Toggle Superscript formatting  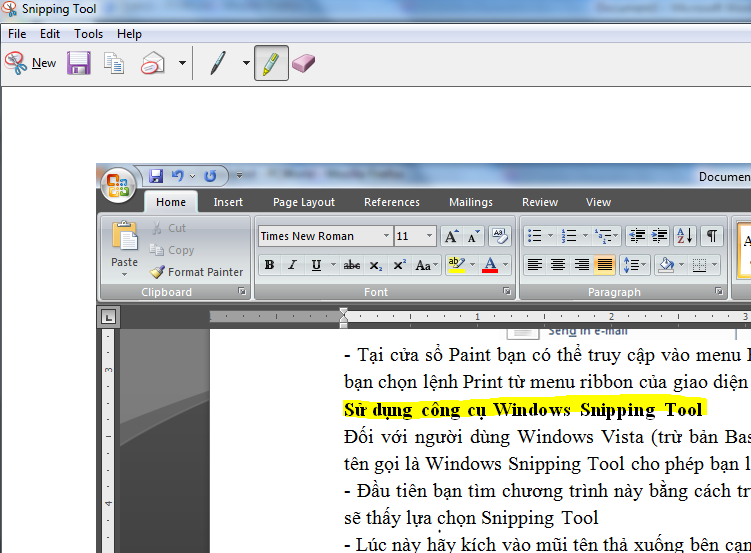[x=399, y=265]
